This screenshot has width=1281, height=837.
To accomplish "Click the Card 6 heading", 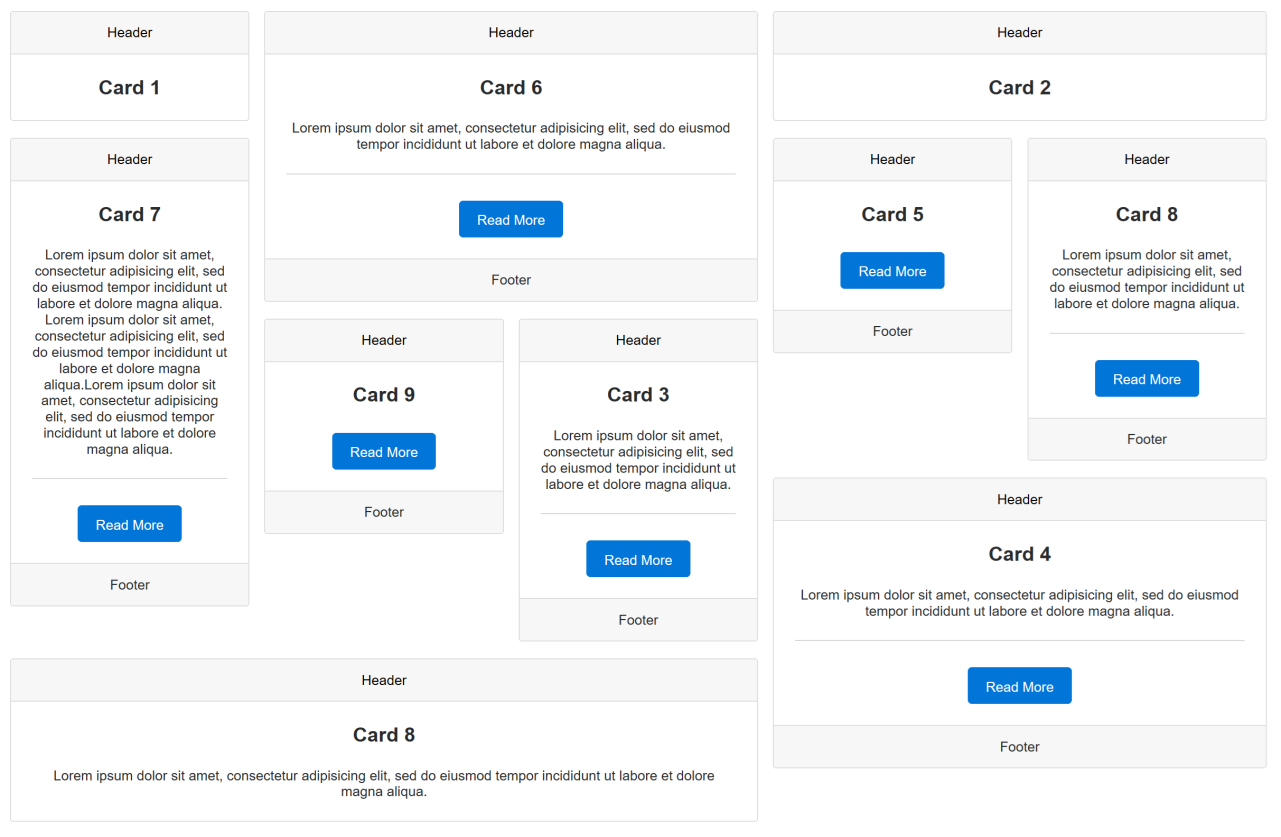I will (x=511, y=87).
